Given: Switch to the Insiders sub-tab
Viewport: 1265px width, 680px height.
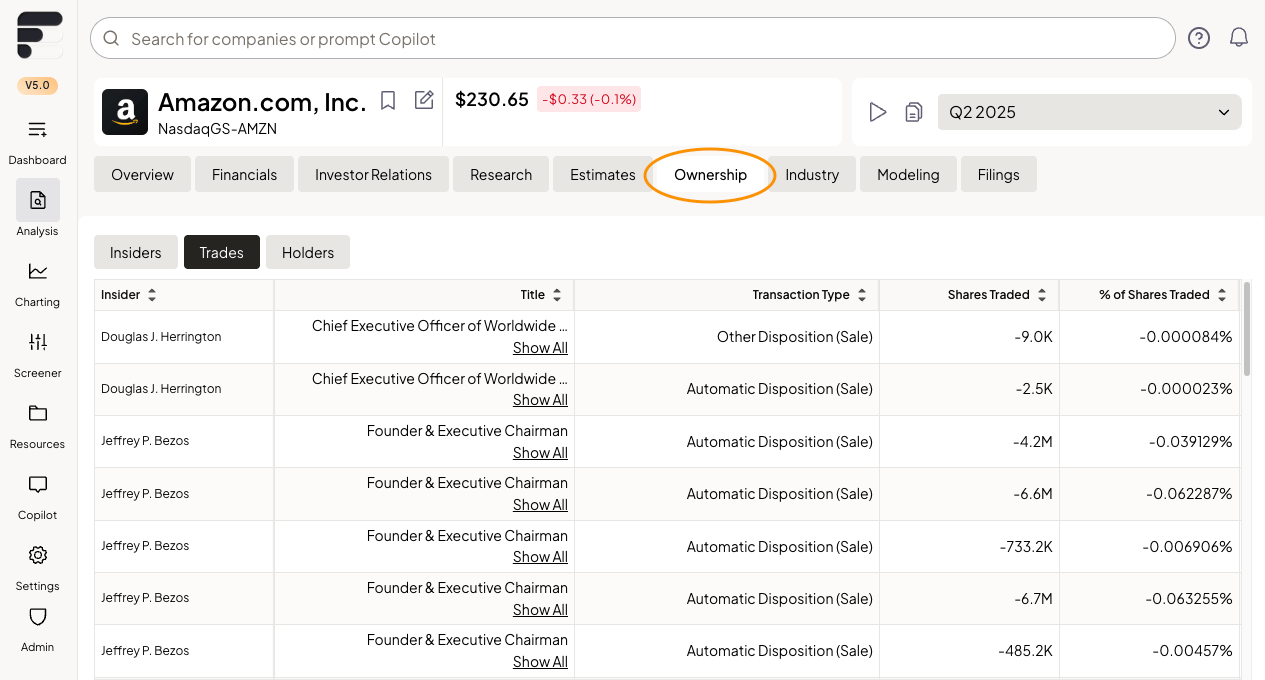Looking at the screenshot, I should pos(135,252).
